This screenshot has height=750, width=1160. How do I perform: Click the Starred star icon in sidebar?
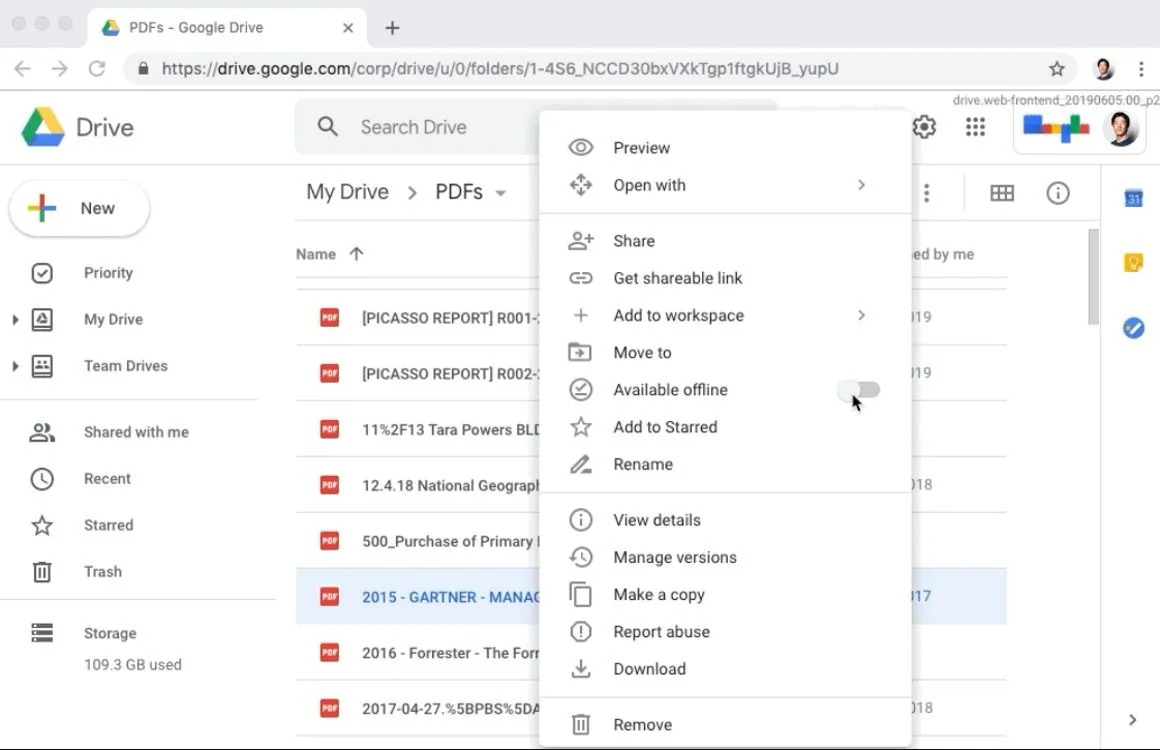(x=42, y=525)
